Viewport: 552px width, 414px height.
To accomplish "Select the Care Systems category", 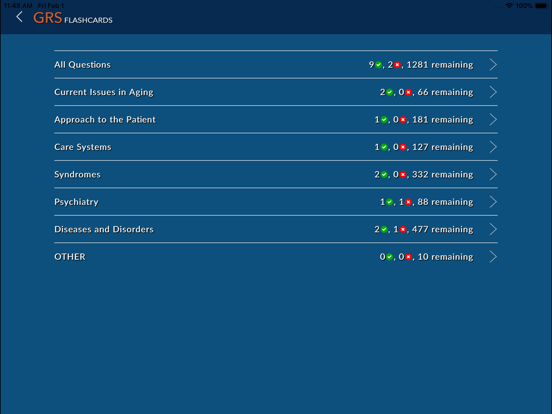I will (x=276, y=147).
